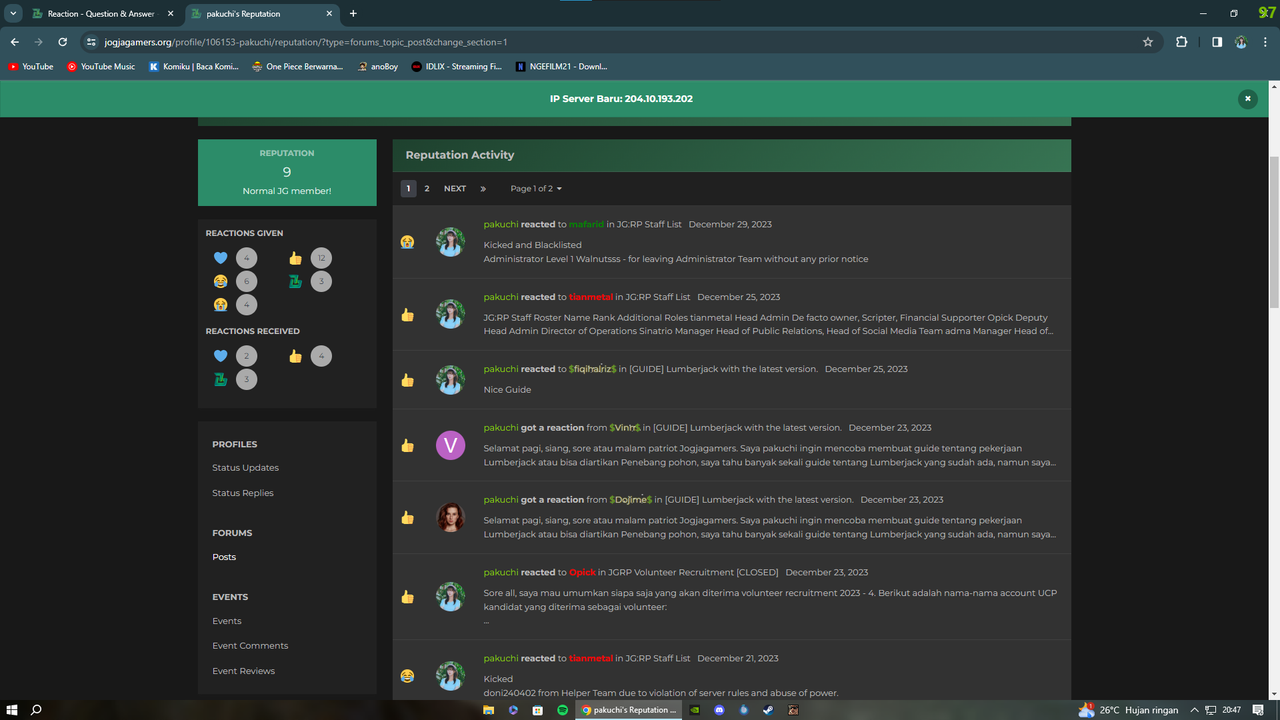The height and width of the screenshot is (720, 1280).
Task: Open the $Vinn$ user profile link
Action: [625, 427]
